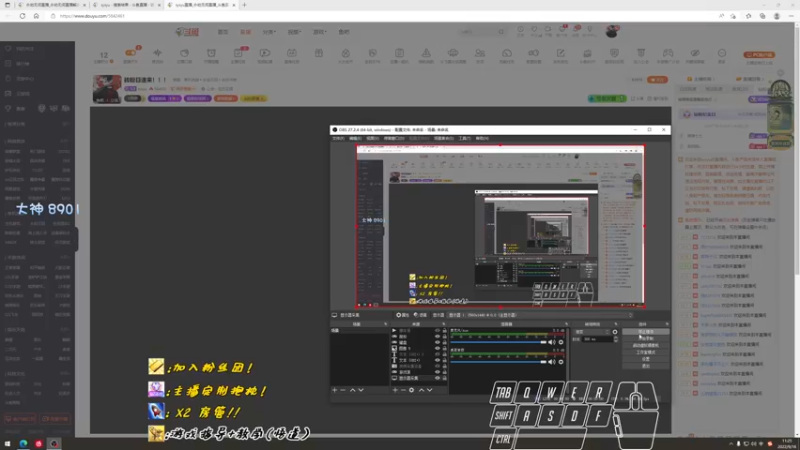Adjust transition duration stepper in OBS
Screen dimensions: 800x450
[616, 339]
